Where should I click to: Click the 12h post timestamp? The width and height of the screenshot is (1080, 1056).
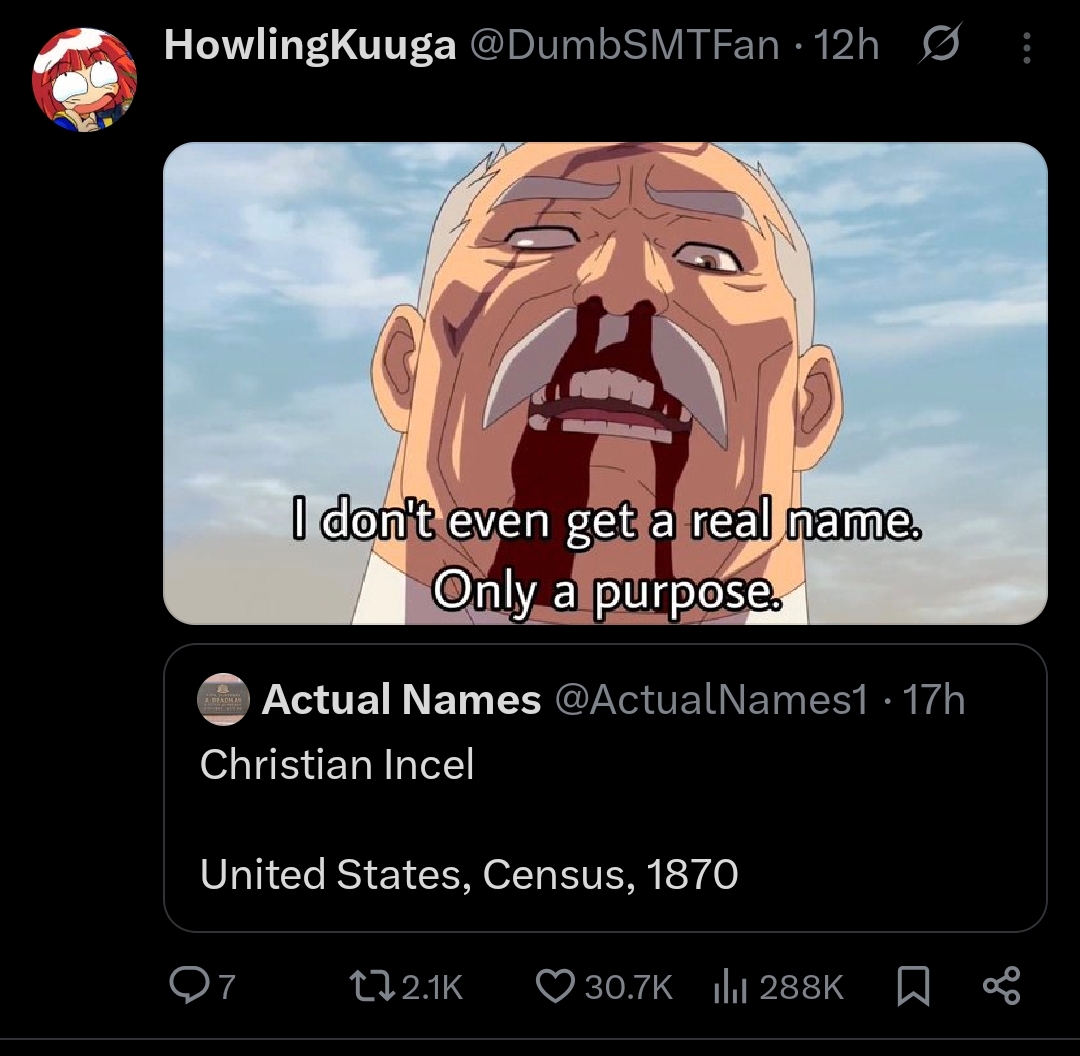tap(847, 45)
